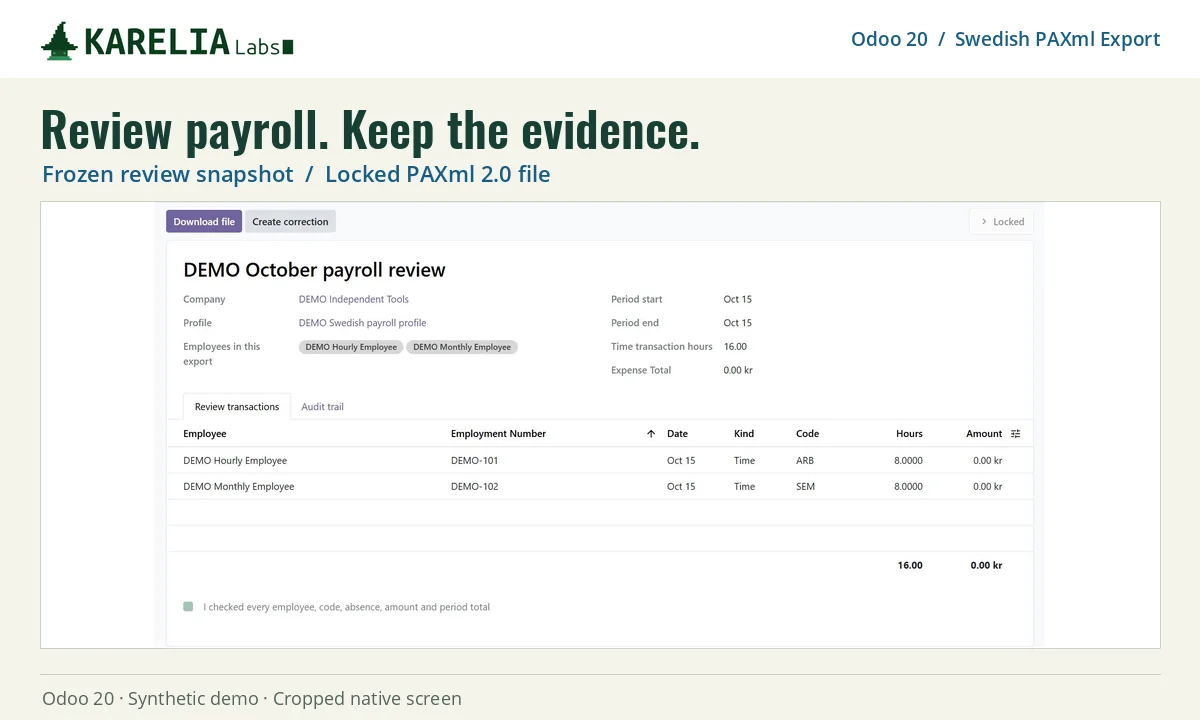Click the Period start value Oct 15
1200x720 pixels.
click(x=738, y=299)
